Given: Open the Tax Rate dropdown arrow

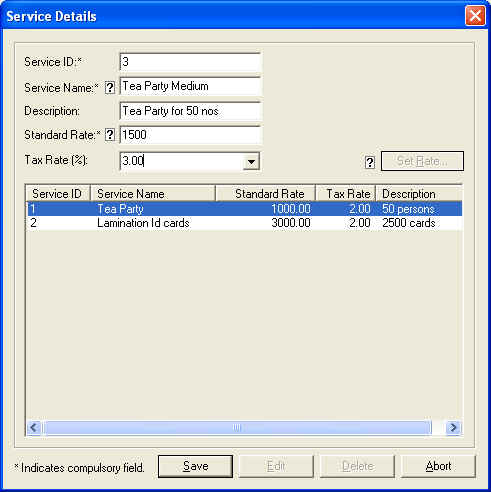Looking at the screenshot, I should coord(251,162).
